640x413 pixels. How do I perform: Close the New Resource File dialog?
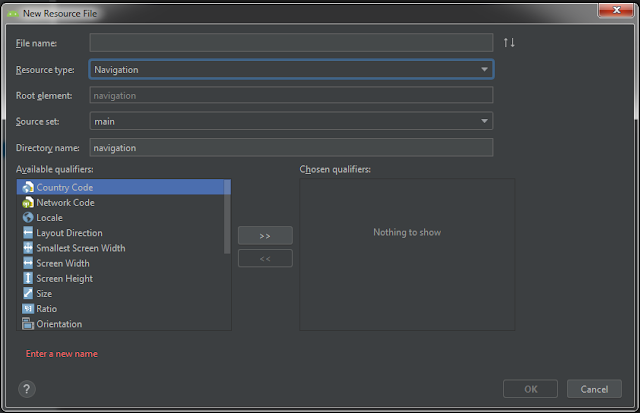coord(616,10)
